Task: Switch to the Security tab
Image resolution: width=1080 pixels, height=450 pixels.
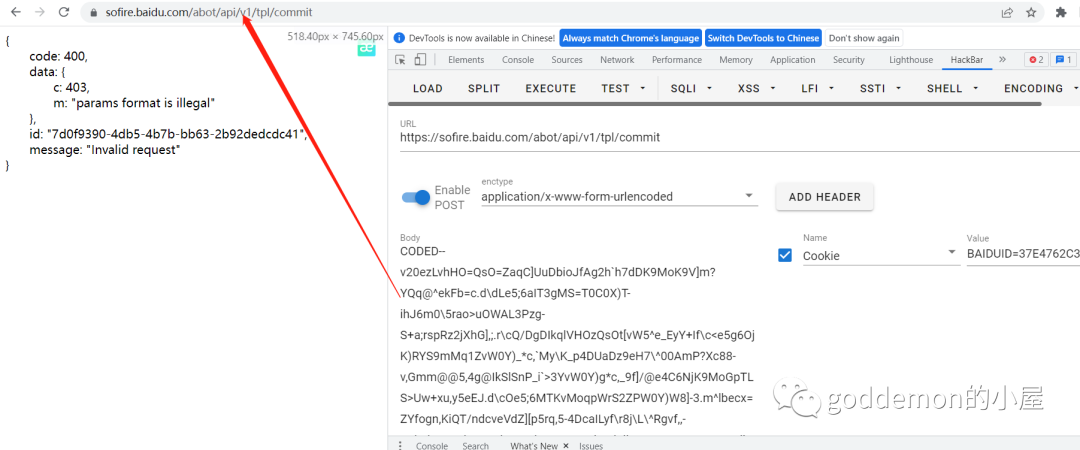Action: (x=849, y=60)
